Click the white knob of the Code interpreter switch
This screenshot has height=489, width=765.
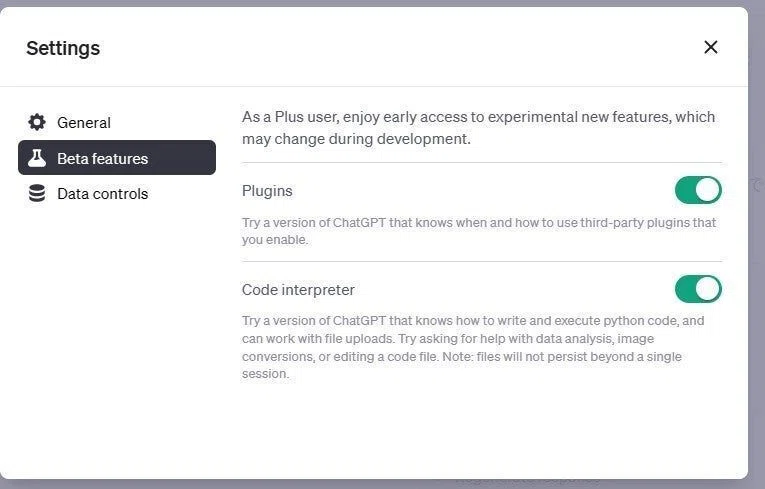click(x=708, y=289)
